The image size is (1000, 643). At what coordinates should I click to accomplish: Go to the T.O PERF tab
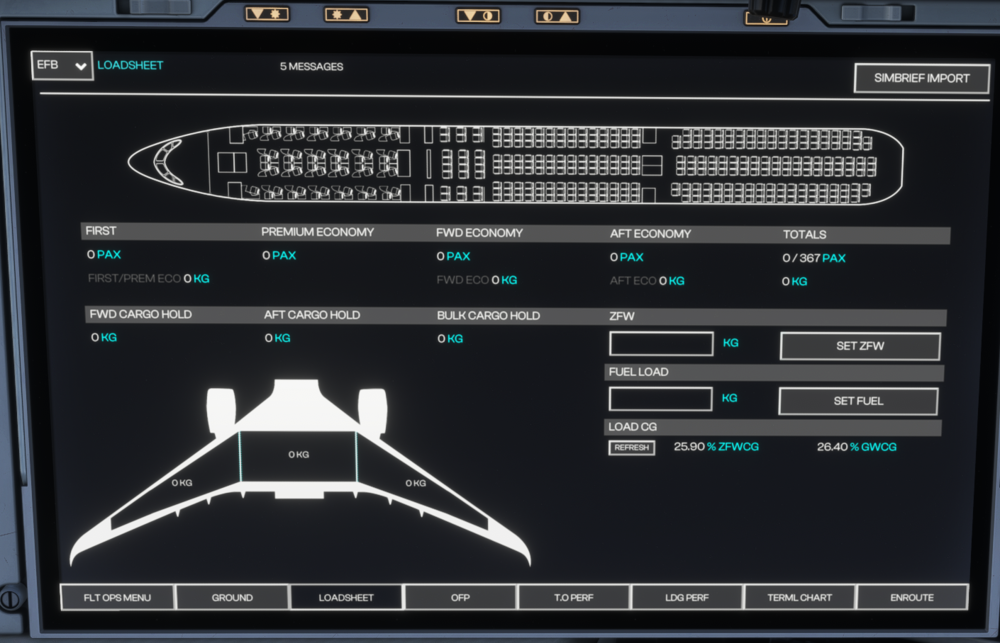[574, 597]
